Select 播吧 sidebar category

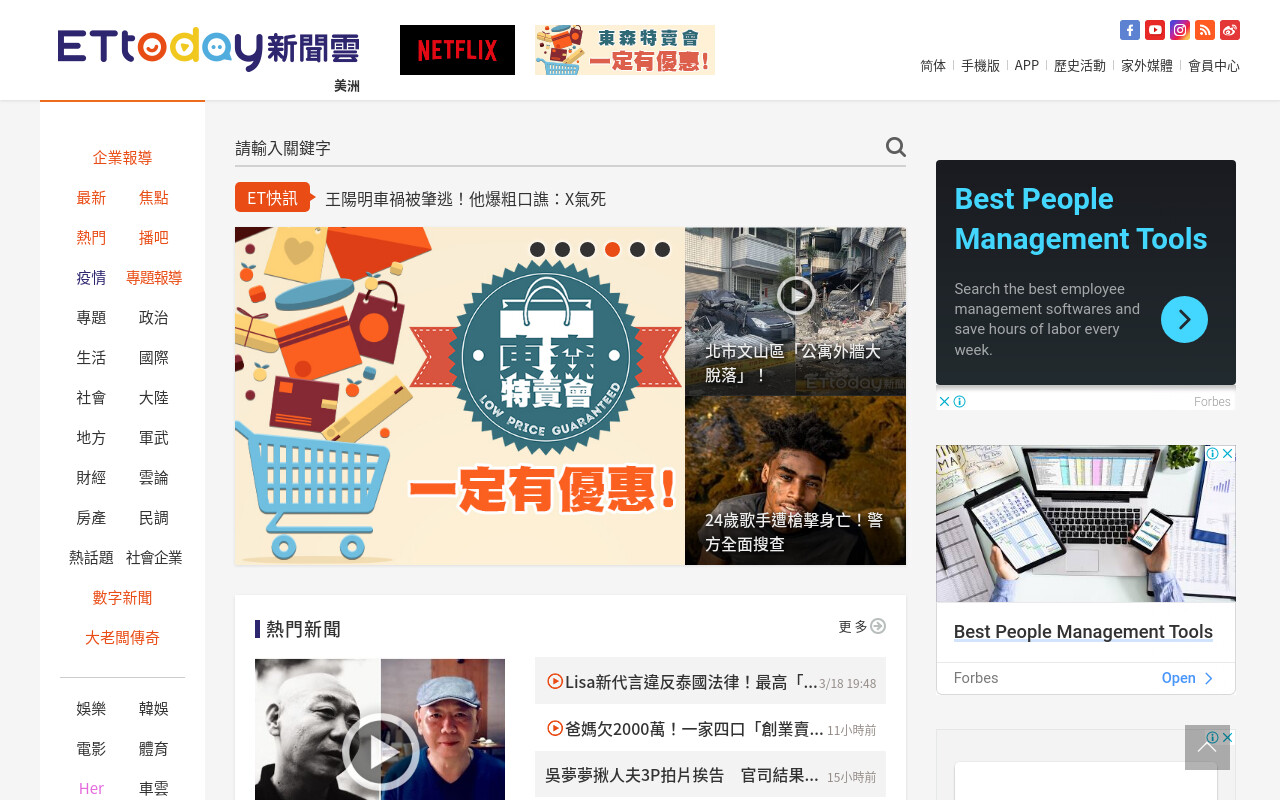point(154,237)
